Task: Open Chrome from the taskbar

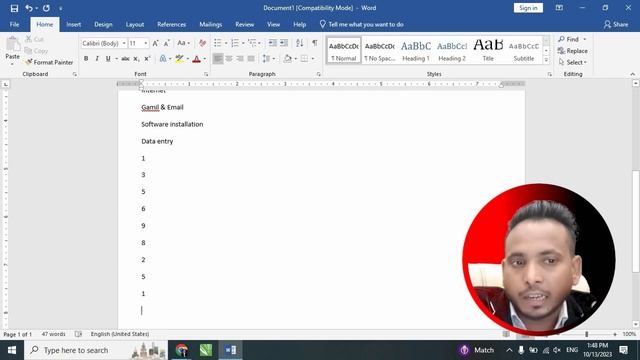Action: pos(182,350)
